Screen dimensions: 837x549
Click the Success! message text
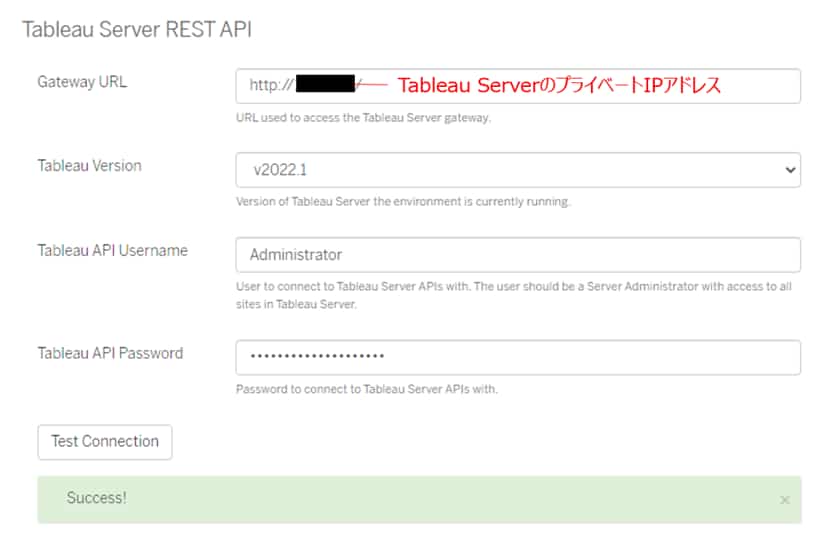[97, 498]
